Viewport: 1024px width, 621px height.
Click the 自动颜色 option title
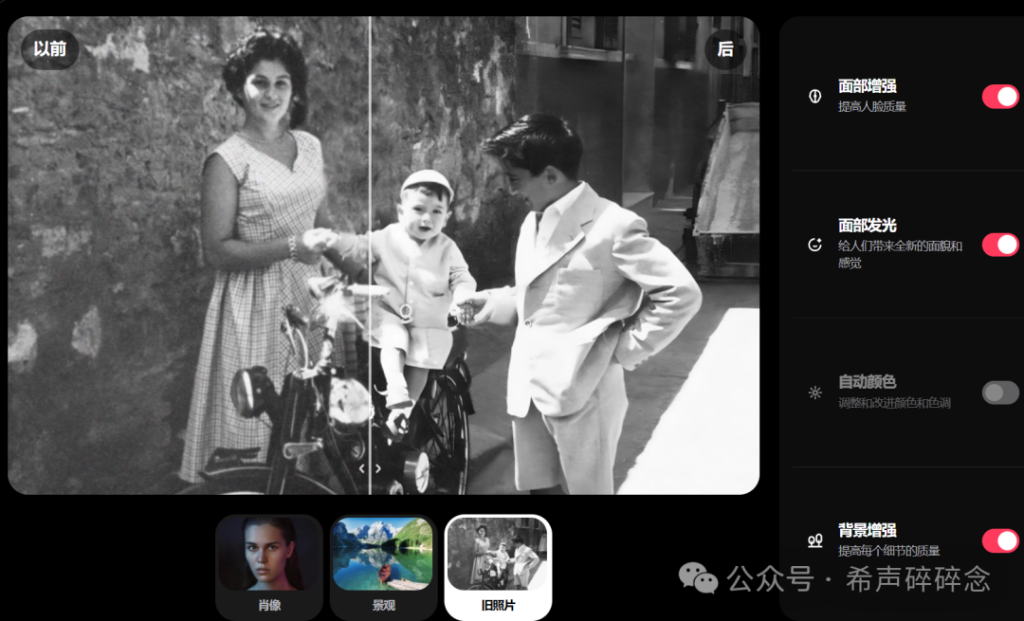pos(867,382)
